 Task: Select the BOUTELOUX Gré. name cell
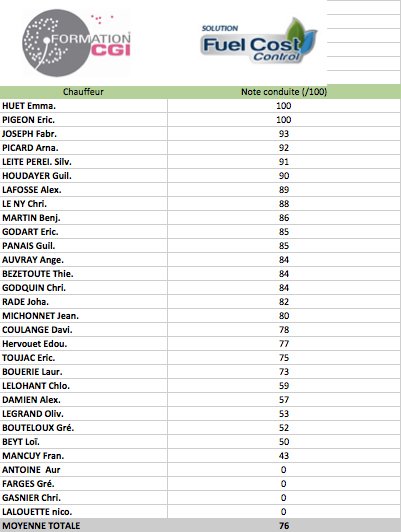(x=83, y=428)
